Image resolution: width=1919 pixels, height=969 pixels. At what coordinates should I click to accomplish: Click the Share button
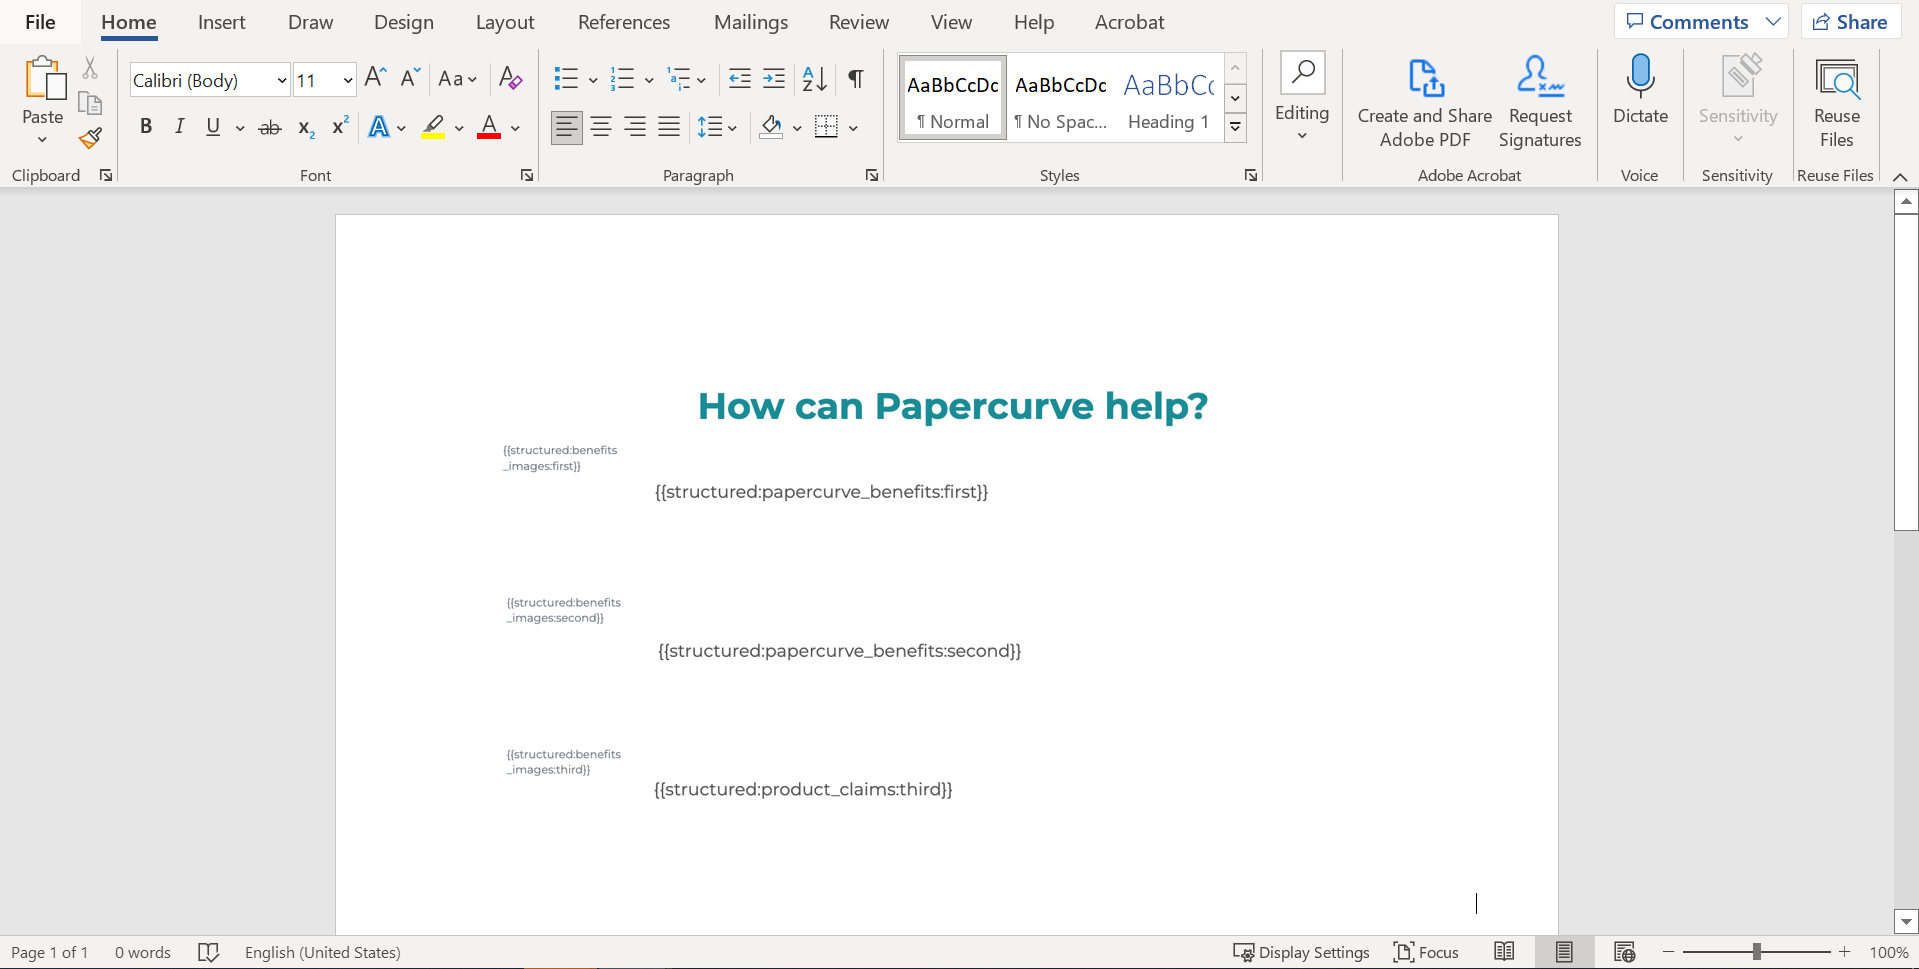1850,21
